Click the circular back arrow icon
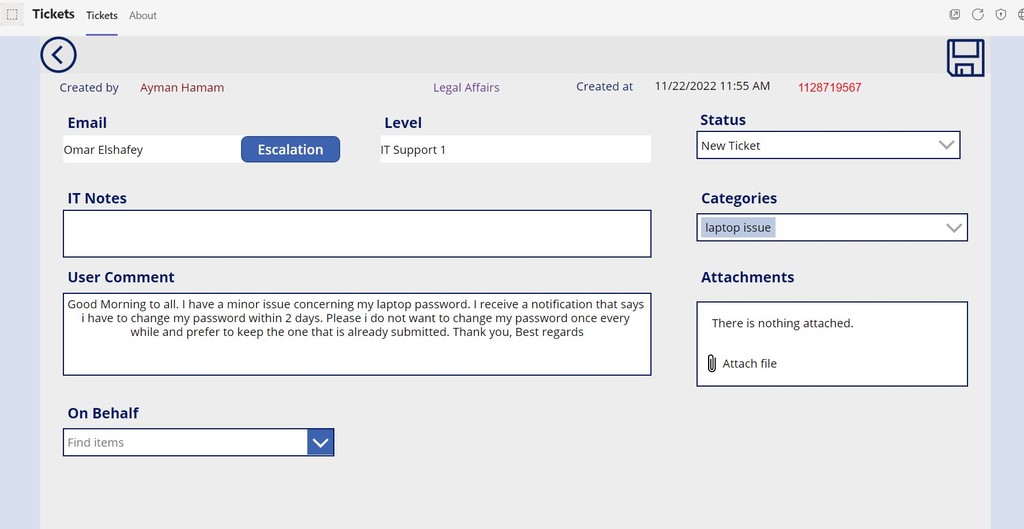1024x529 pixels. 58,55
